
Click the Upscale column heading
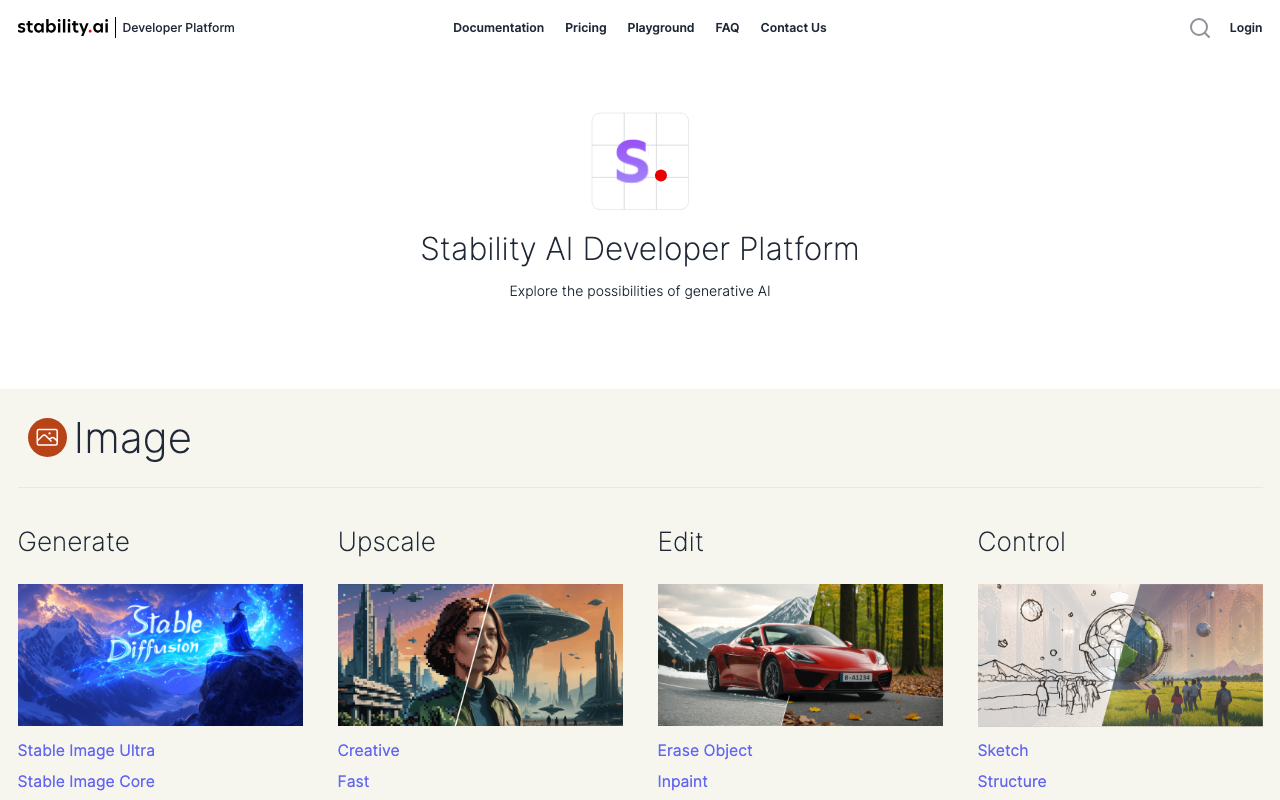pos(387,543)
